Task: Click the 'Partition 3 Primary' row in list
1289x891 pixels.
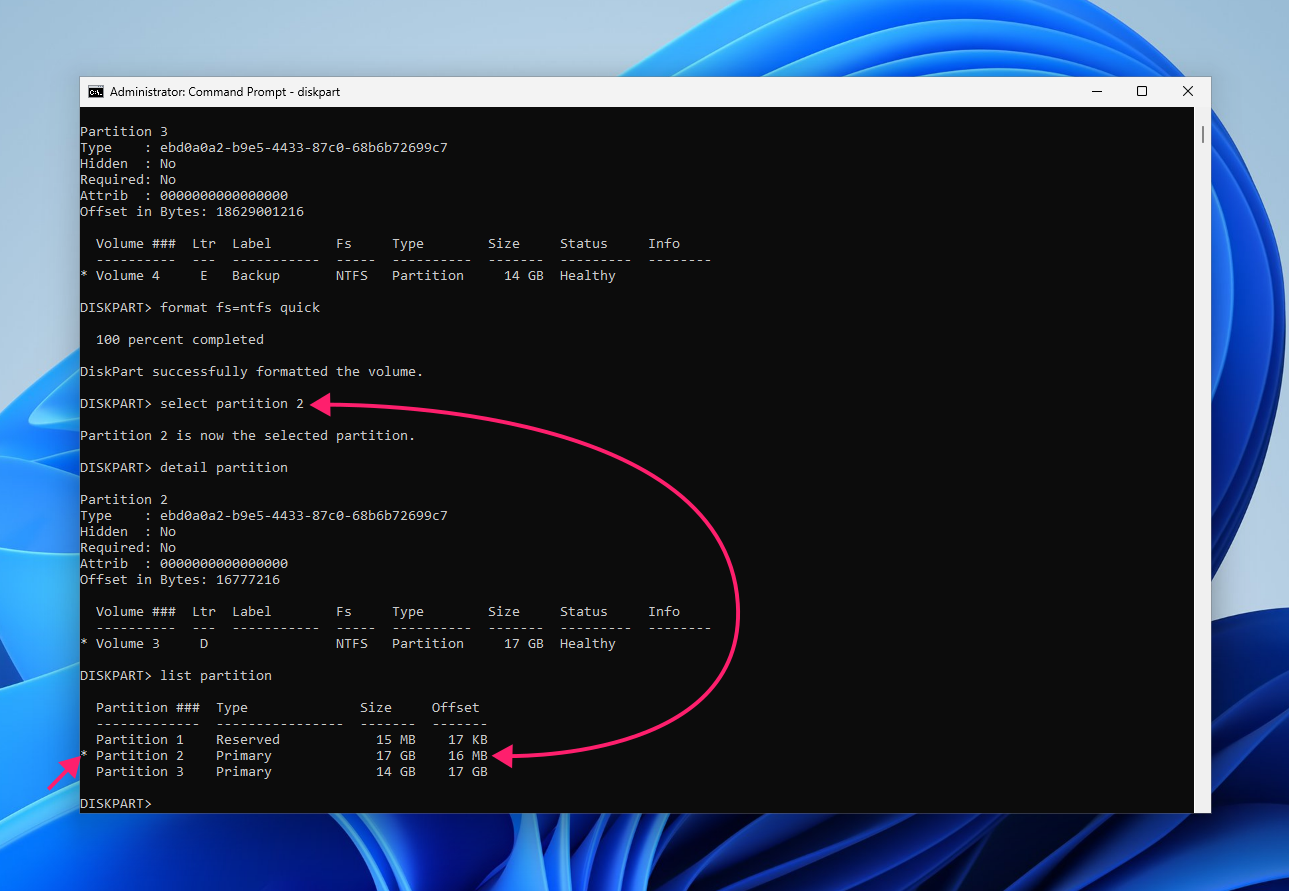Action: [292, 772]
